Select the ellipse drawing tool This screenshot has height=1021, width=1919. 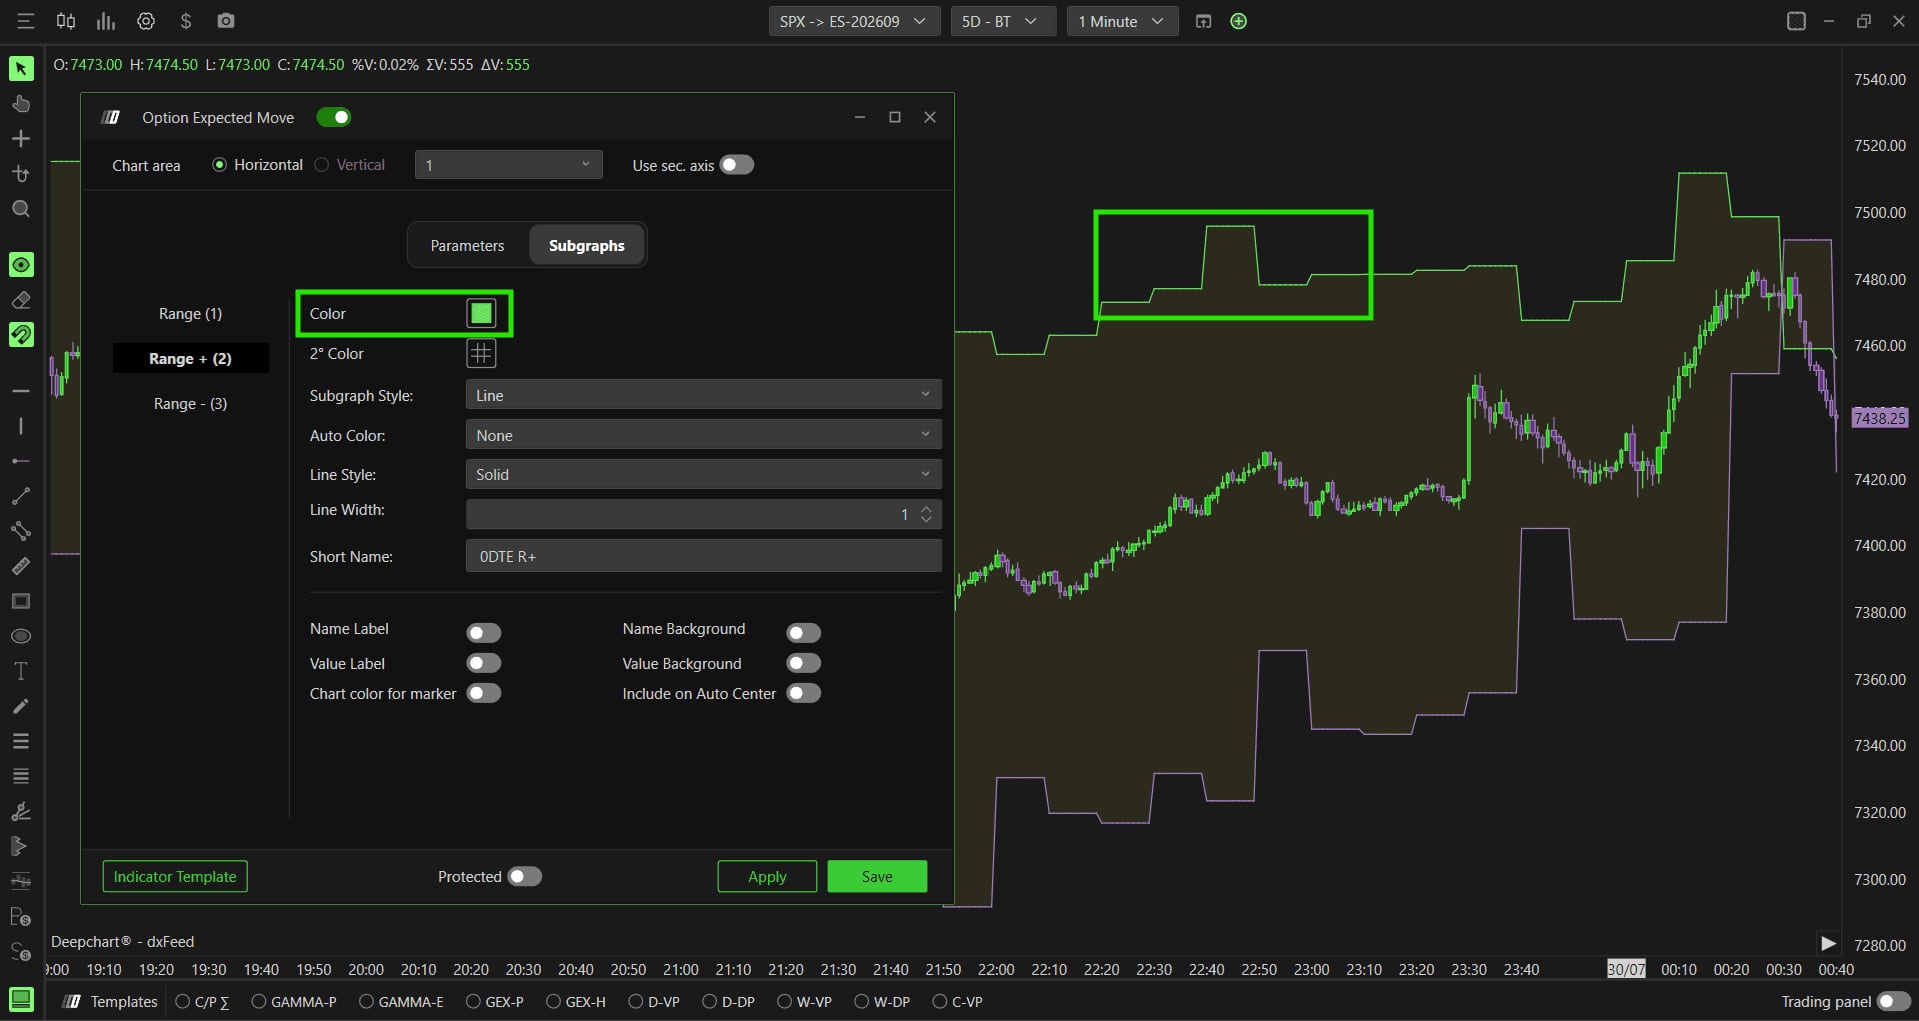21,636
